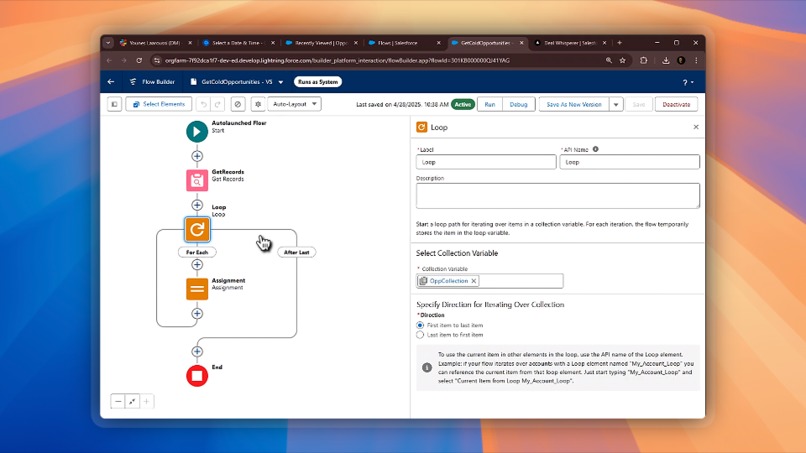Select the orange Loop element on canvas
The image size is (806, 453).
click(197, 229)
